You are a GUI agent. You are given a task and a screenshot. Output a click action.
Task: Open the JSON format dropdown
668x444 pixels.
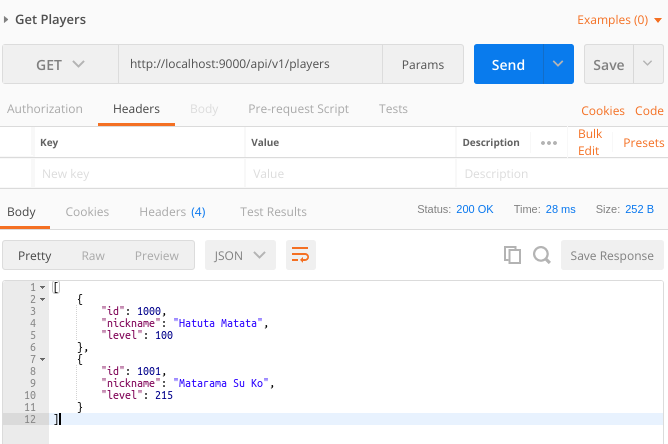click(240, 255)
